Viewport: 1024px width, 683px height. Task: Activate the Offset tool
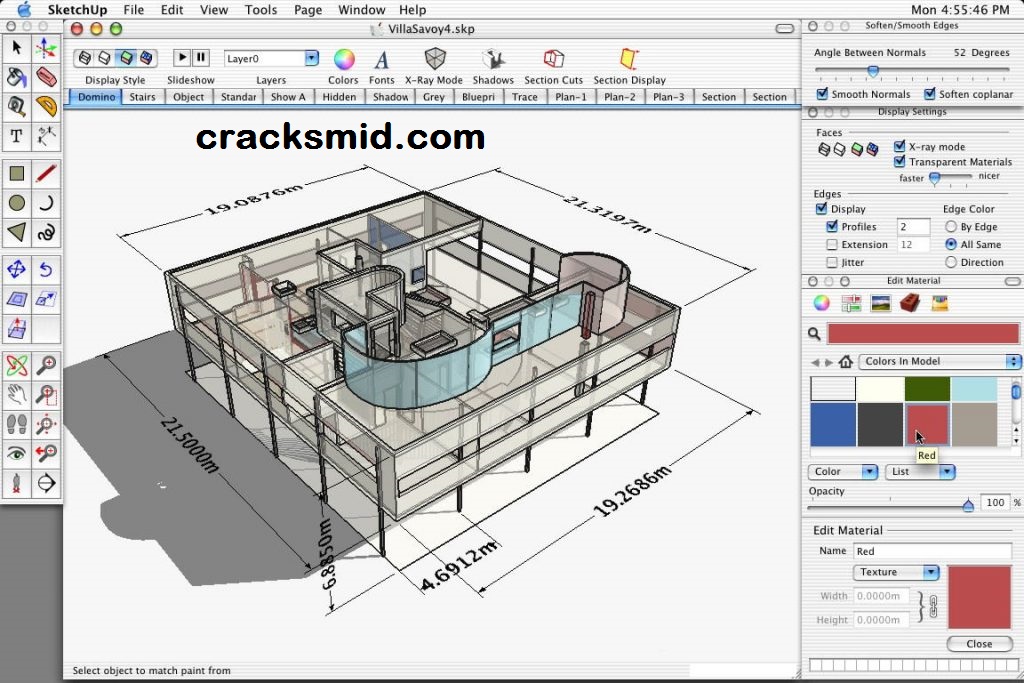pyautogui.click(x=17, y=299)
